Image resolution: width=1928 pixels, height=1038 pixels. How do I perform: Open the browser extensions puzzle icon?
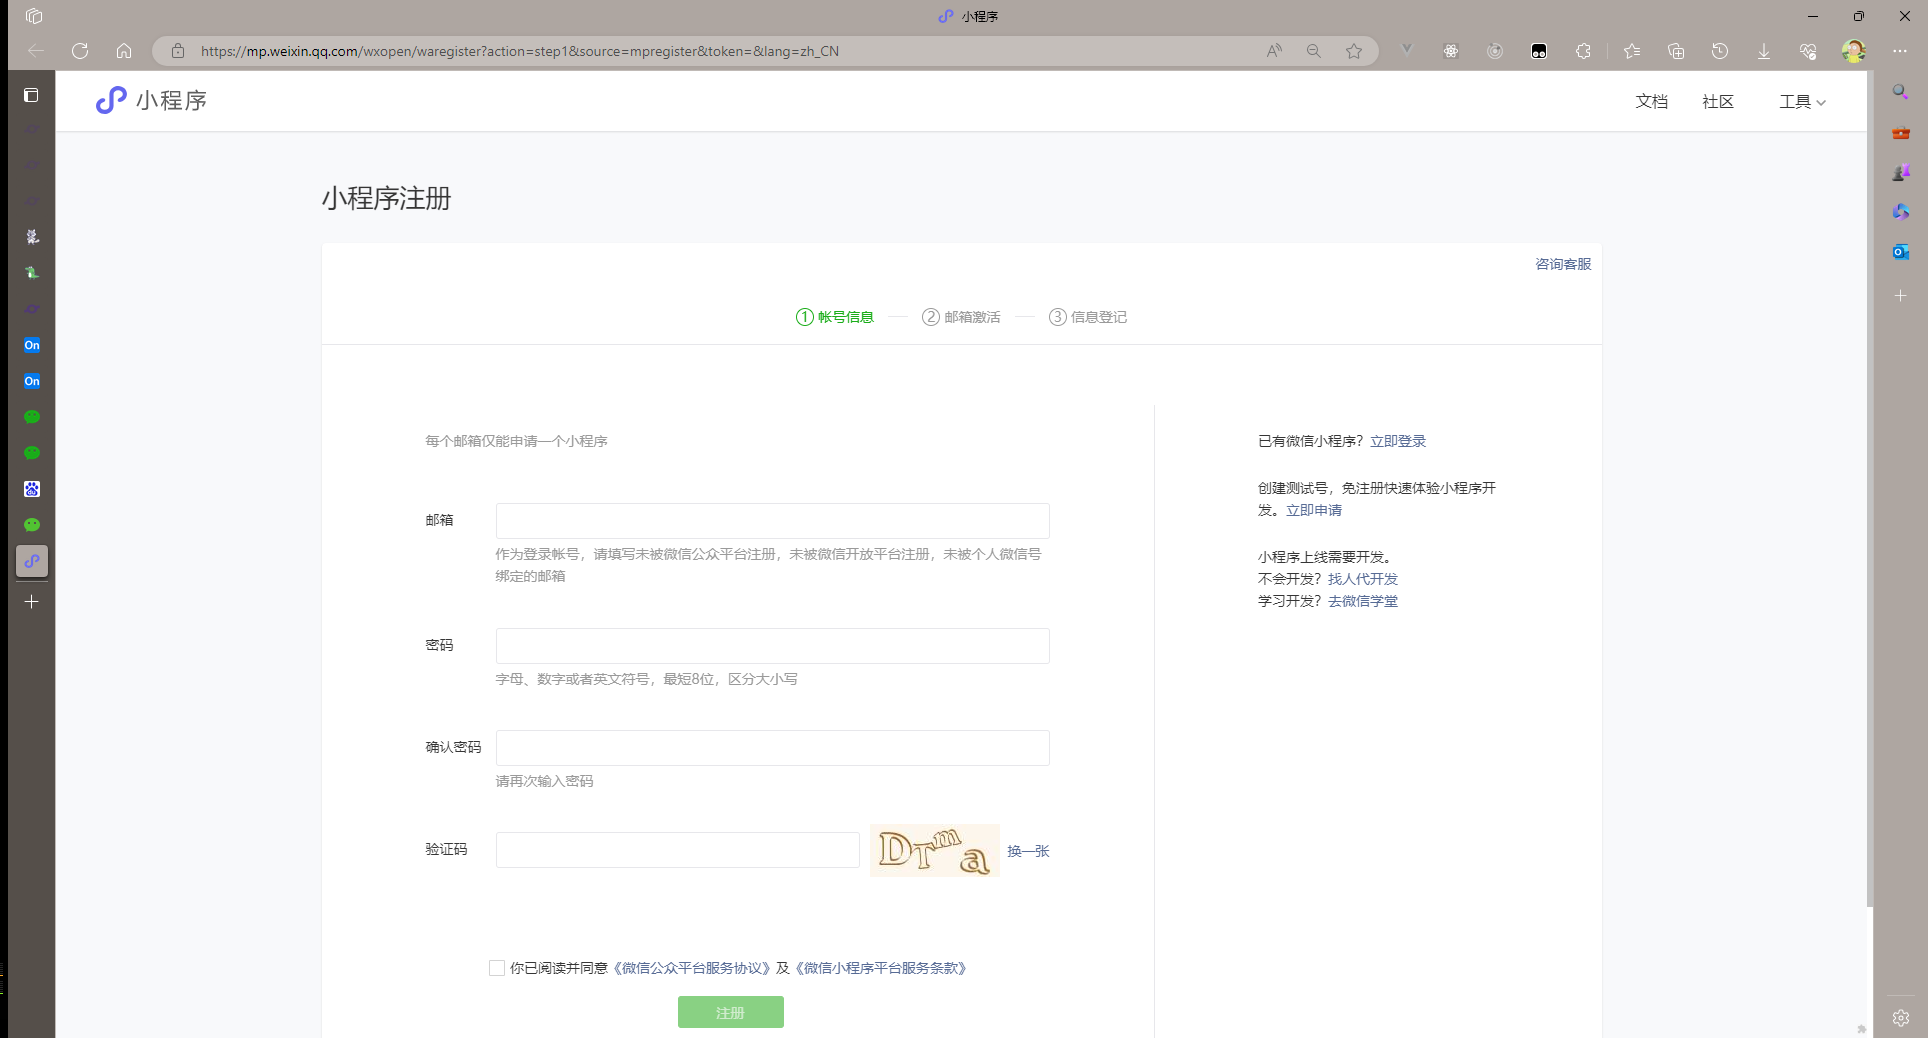tap(1583, 51)
